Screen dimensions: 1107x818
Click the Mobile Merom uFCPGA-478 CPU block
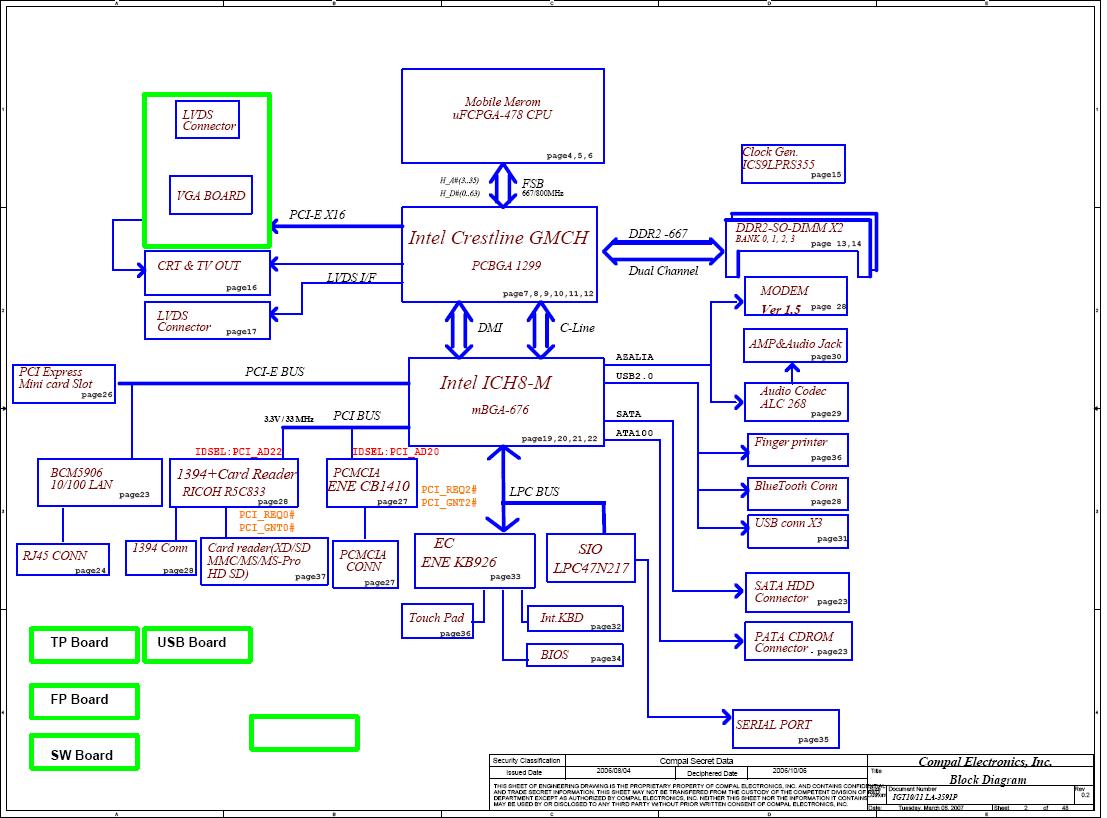503,116
